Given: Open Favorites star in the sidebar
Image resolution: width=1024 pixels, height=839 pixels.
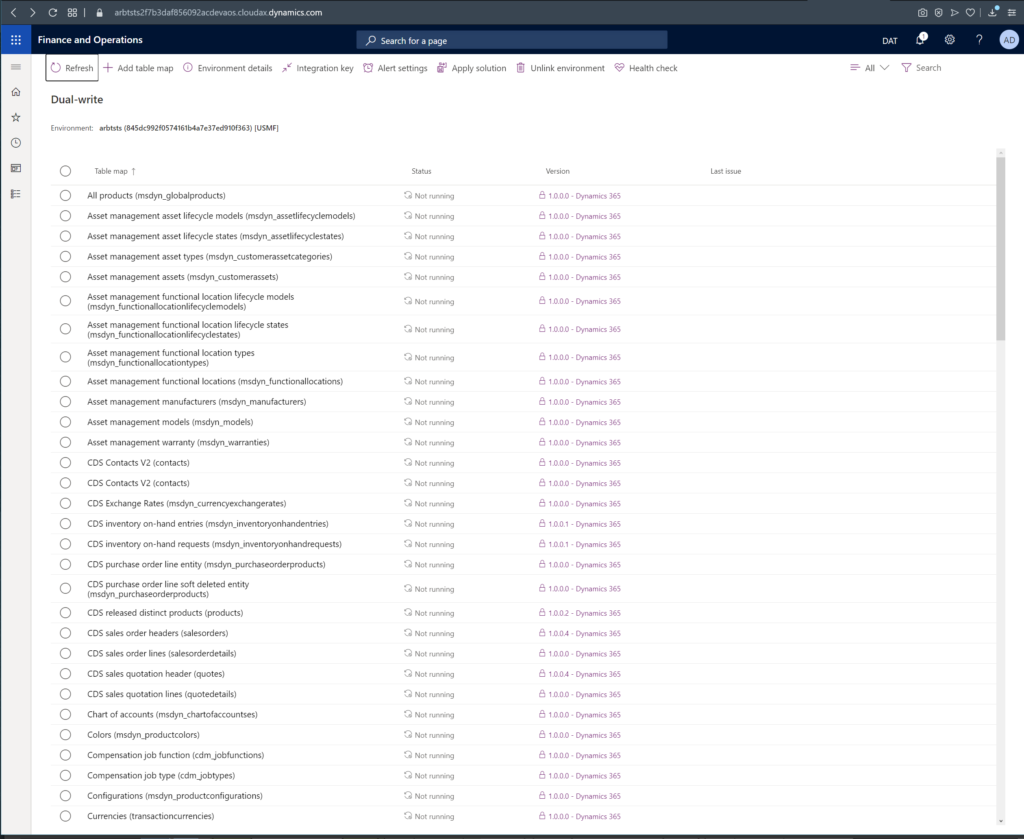Looking at the screenshot, I should tap(16, 118).
